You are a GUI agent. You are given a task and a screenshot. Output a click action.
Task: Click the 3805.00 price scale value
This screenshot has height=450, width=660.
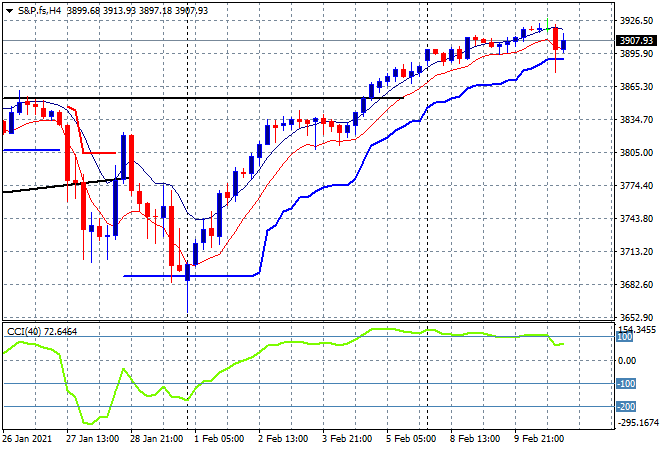coord(636,152)
